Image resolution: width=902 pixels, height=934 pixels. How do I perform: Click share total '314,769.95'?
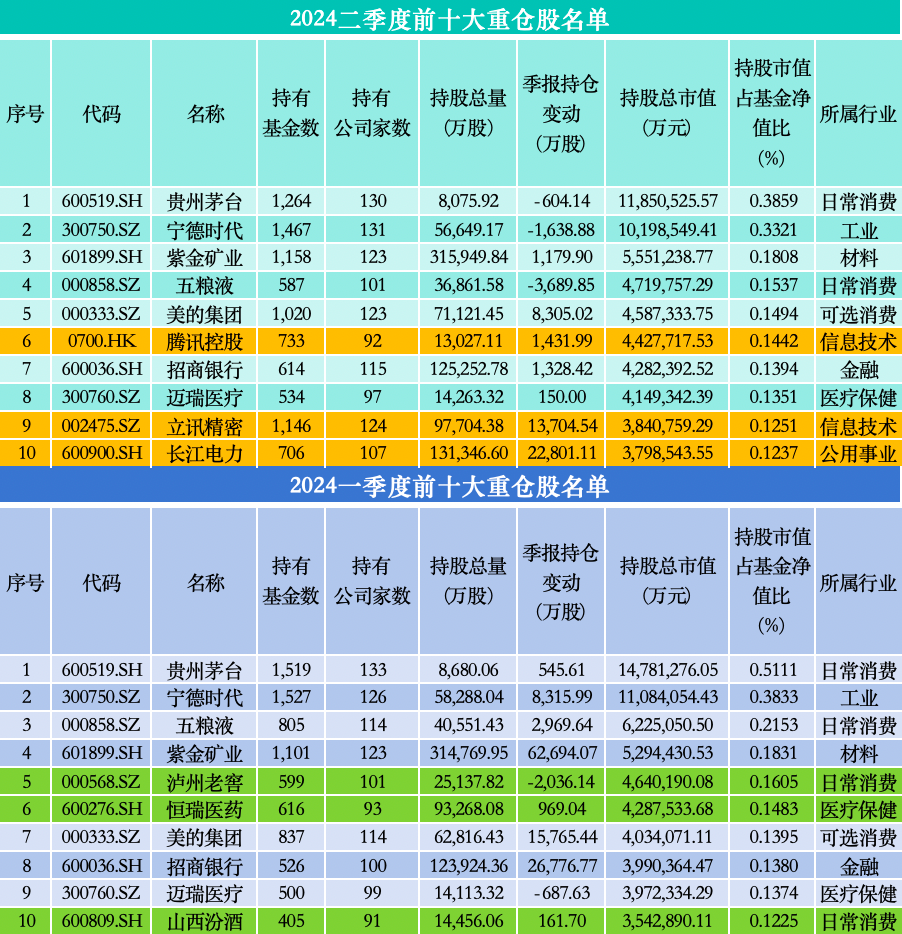click(x=469, y=754)
